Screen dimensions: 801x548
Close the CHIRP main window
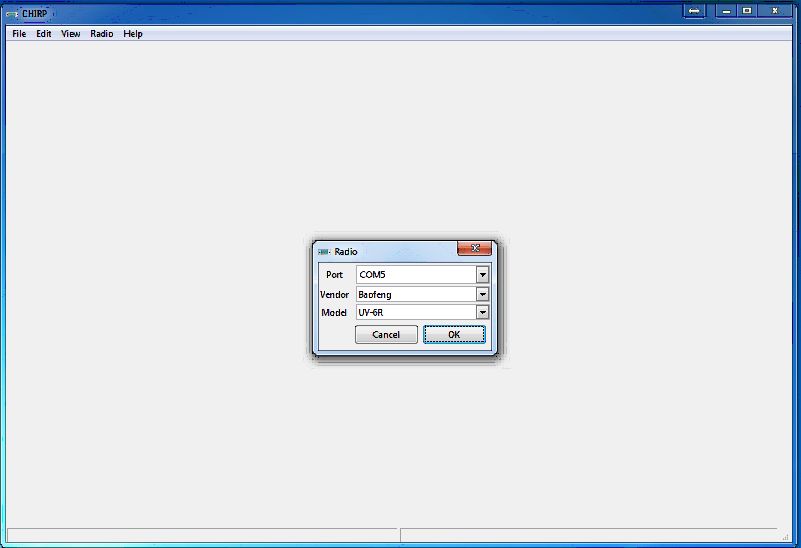(x=775, y=11)
